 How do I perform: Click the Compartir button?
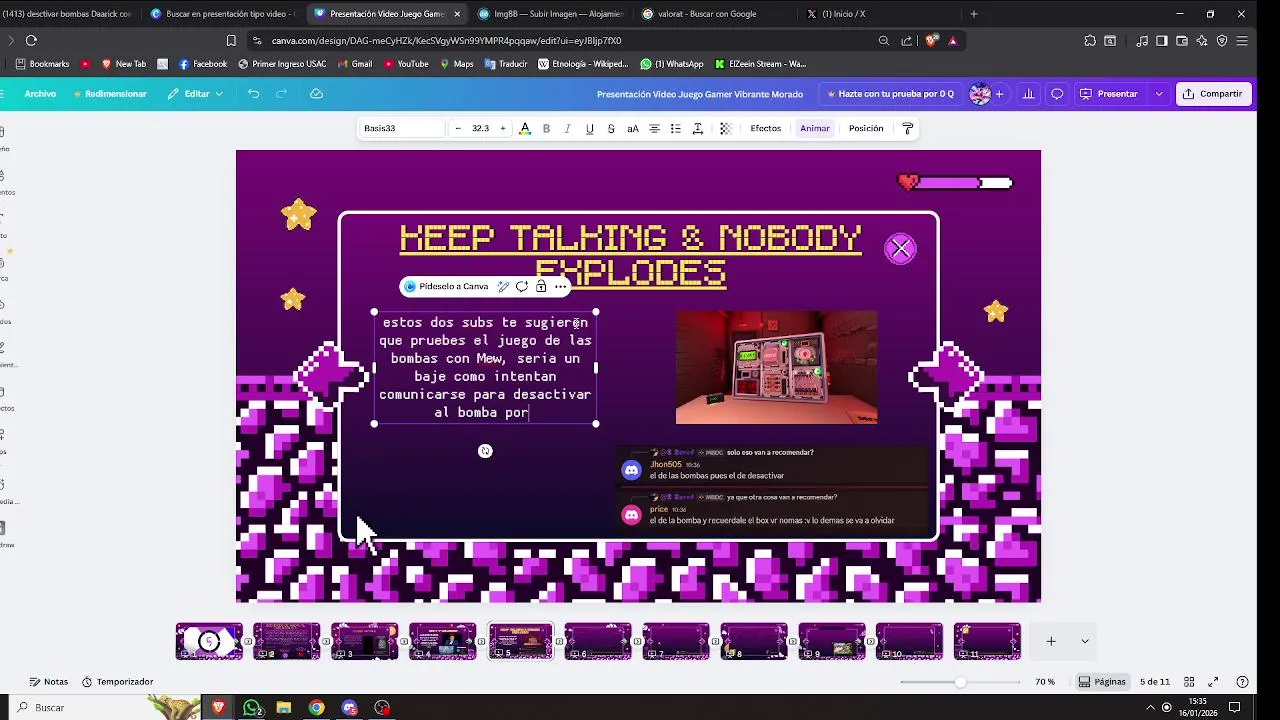point(1212,94)
